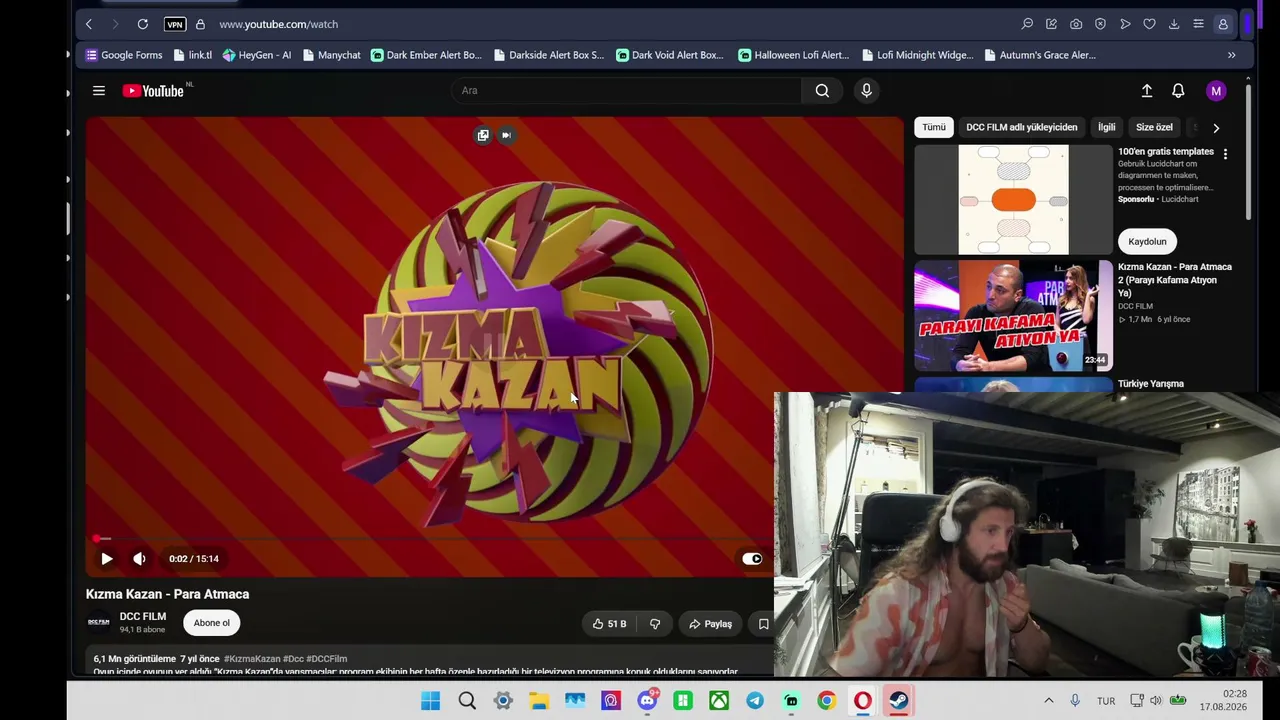This screenshot has height=720, width=1280.
Task: Open options for the Lucidchart ad
Action: coord(1225,154)
